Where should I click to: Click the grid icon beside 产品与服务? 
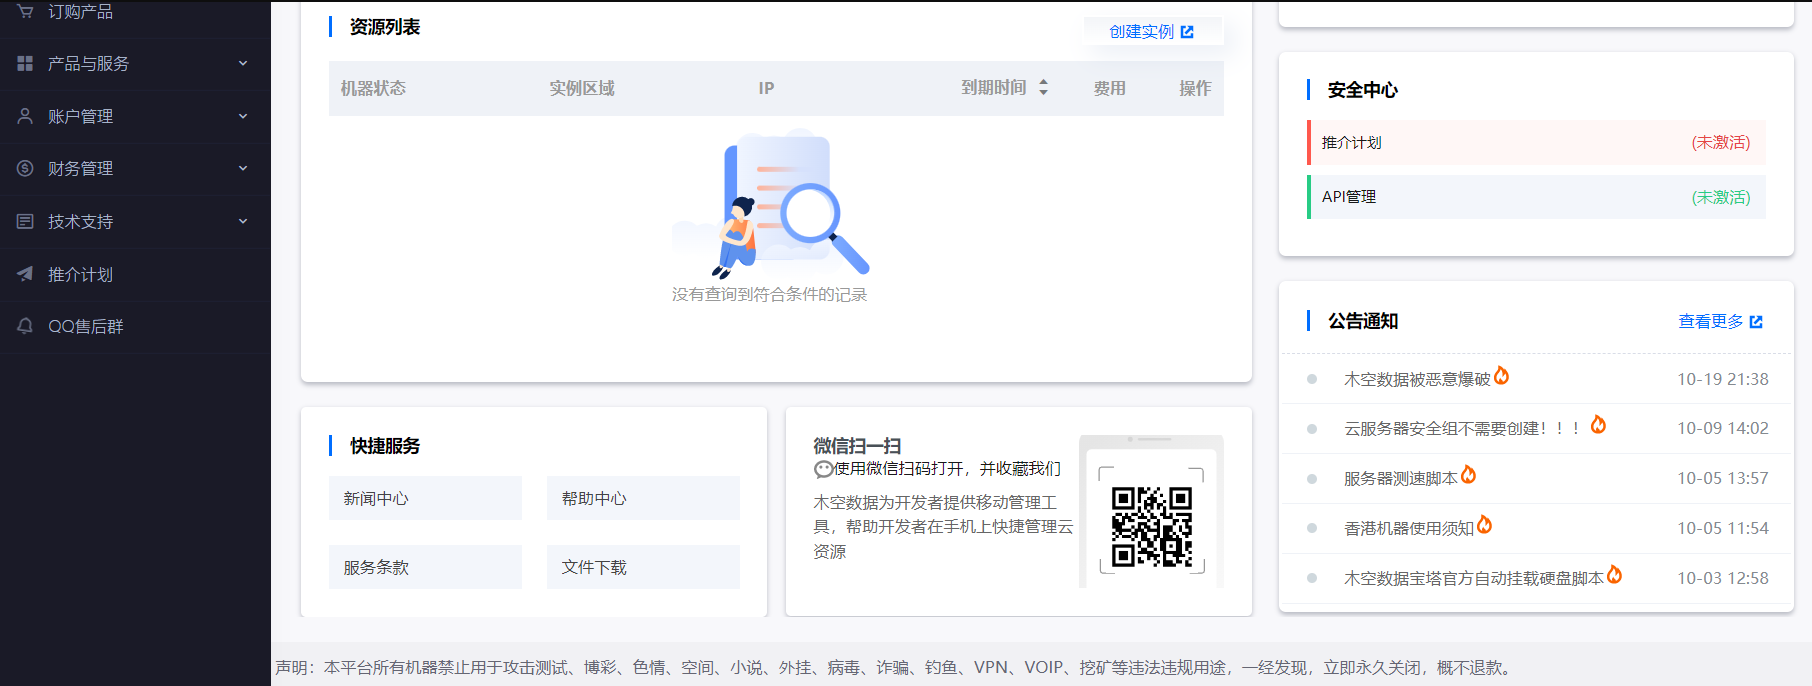tap(25, 63)
